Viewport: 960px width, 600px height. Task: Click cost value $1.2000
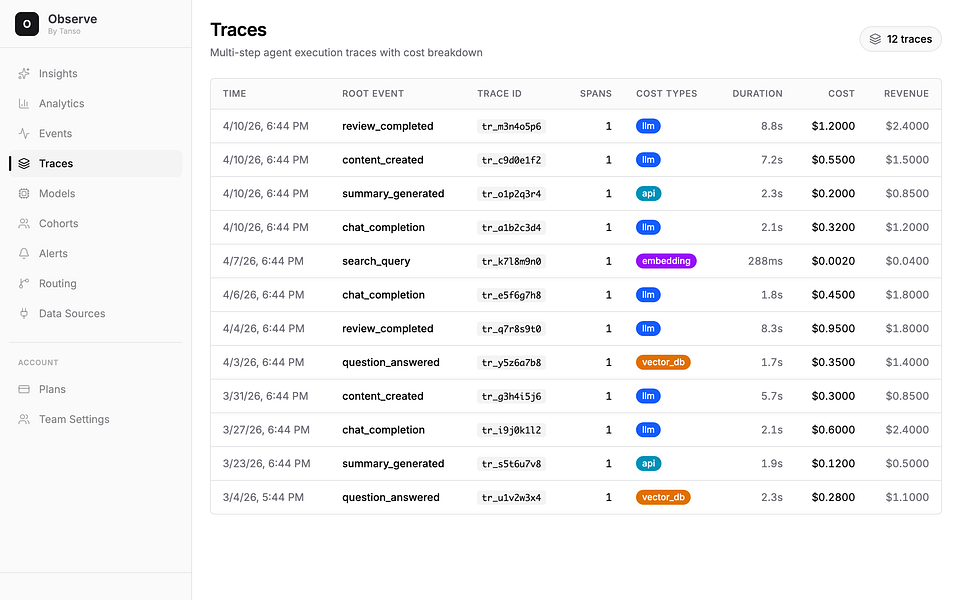point(833,126)
